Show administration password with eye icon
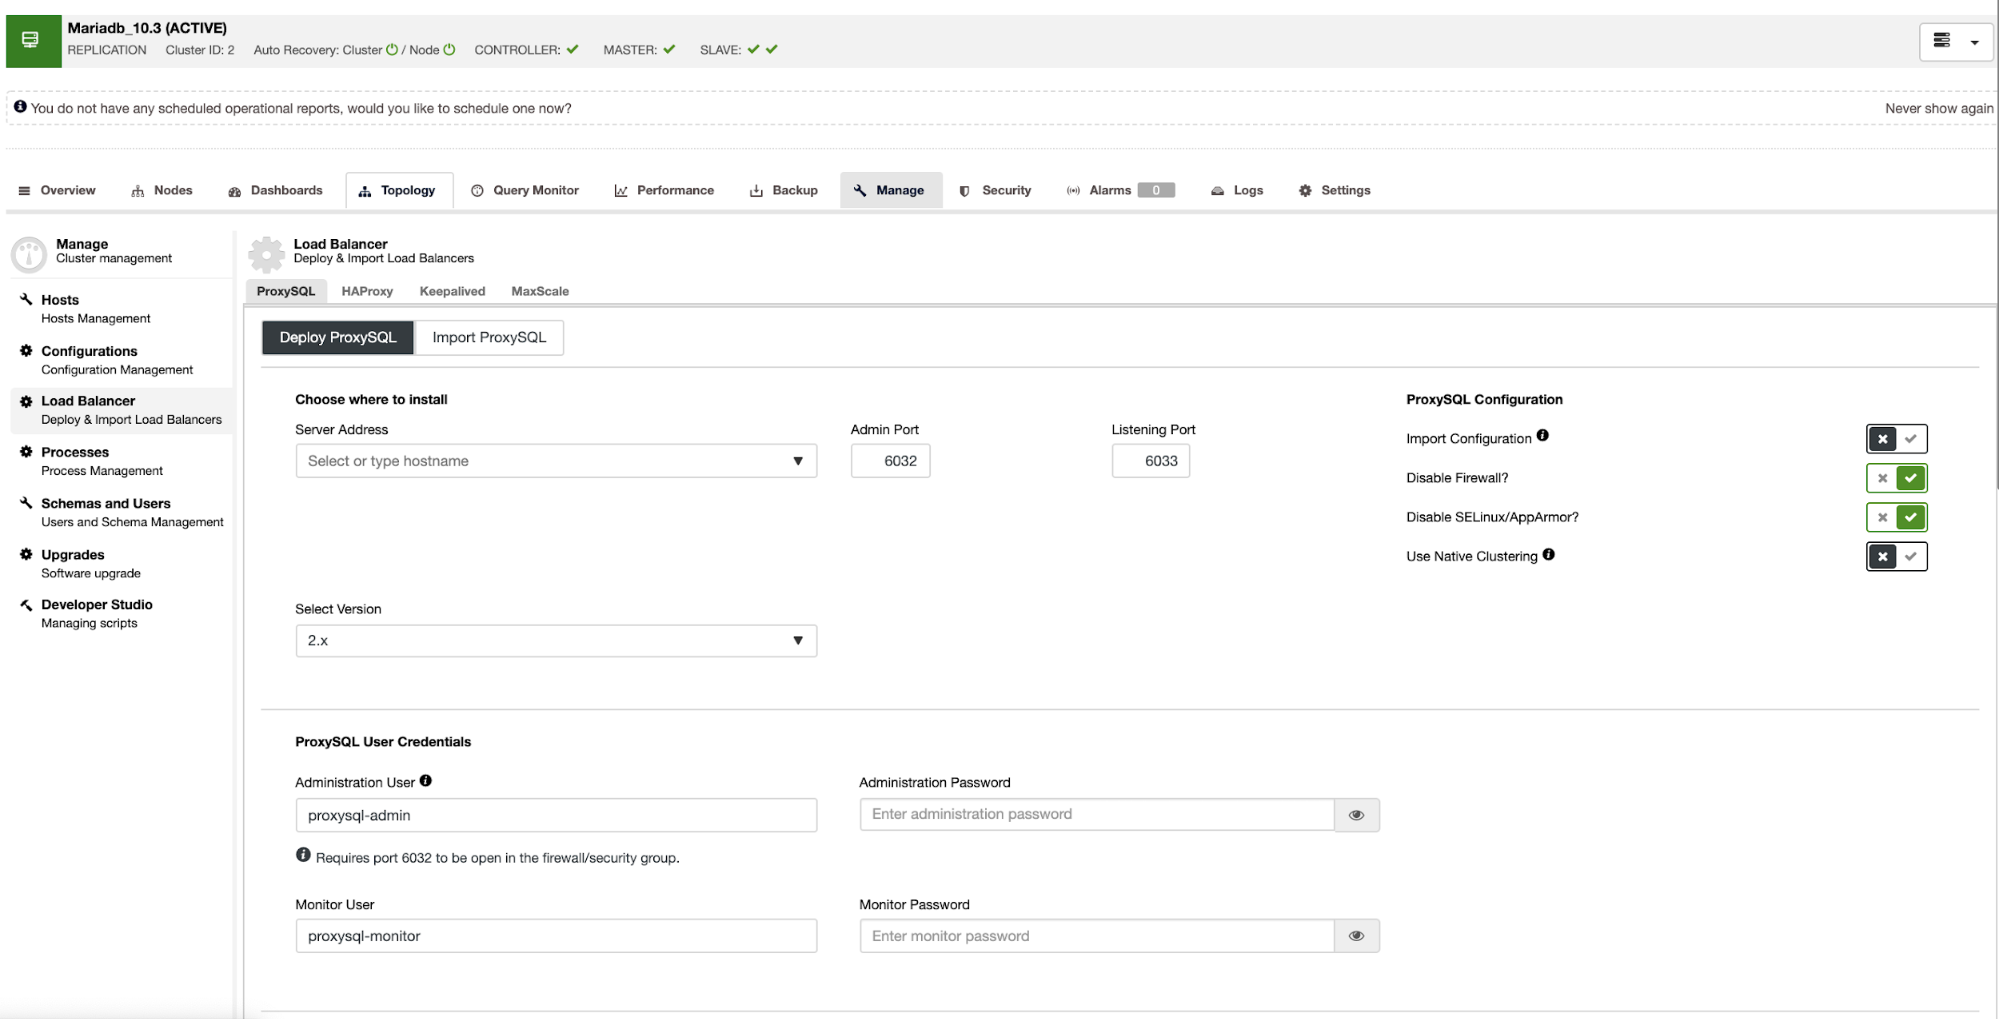The image size is (1999, 1020). pyautogui.click(x=1356, y=815)
